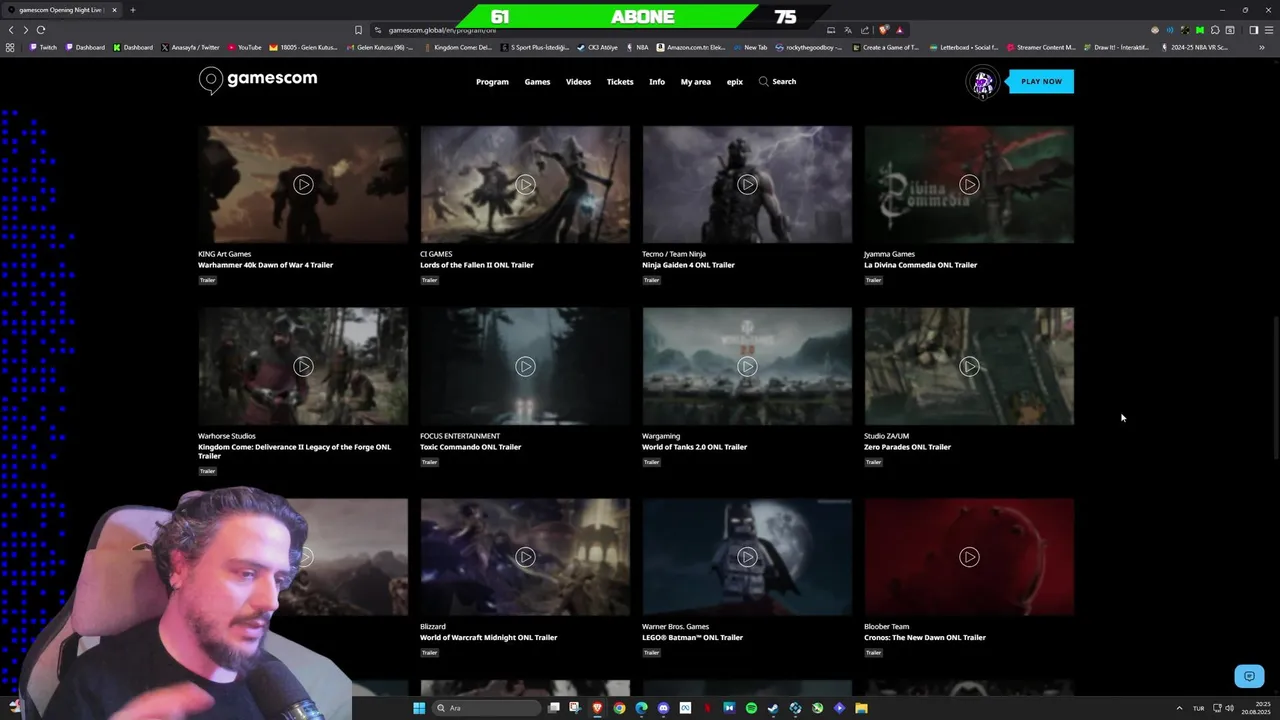Screen dimensions: 1280x720
Task: Click the TUR keyboard language indicator
Action: (x=1198, y=708)
